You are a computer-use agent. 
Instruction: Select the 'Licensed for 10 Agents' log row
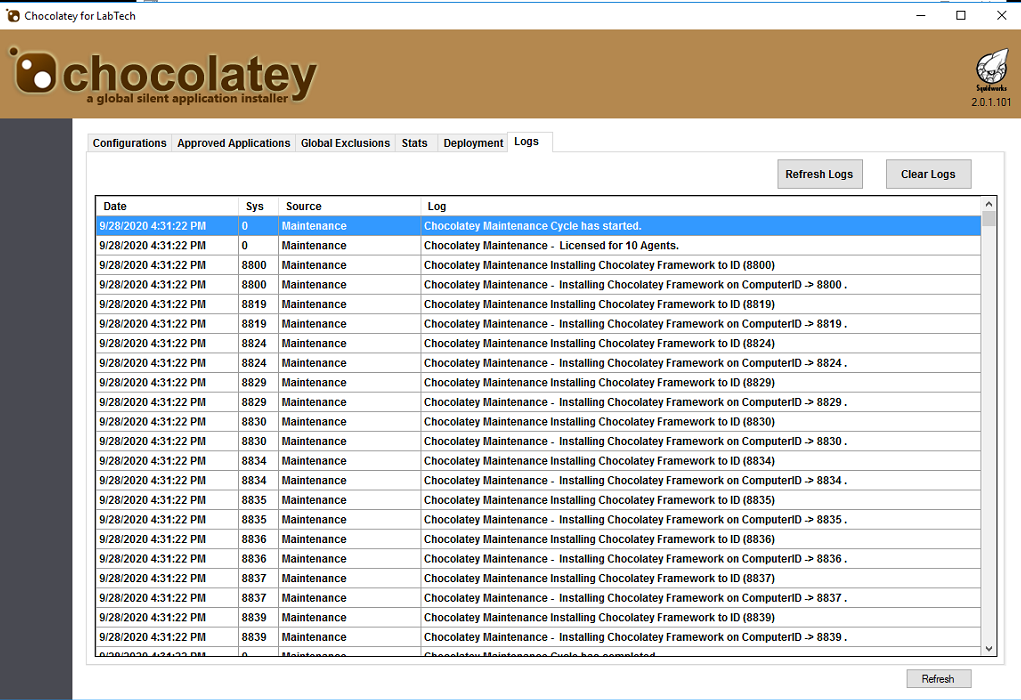(551, 246)
